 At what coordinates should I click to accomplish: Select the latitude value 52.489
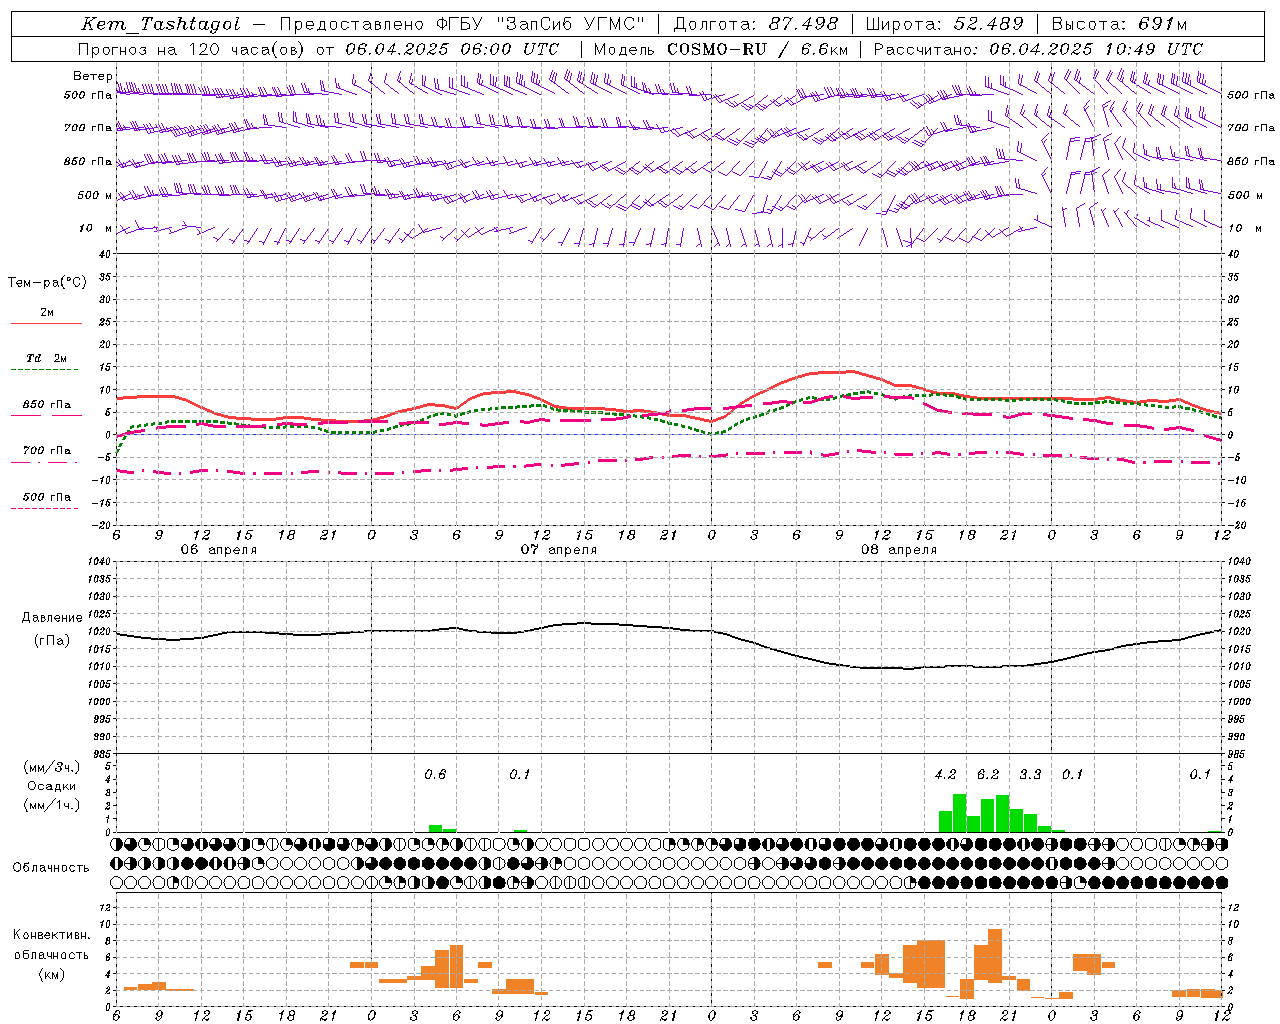[x=989, y=24]
